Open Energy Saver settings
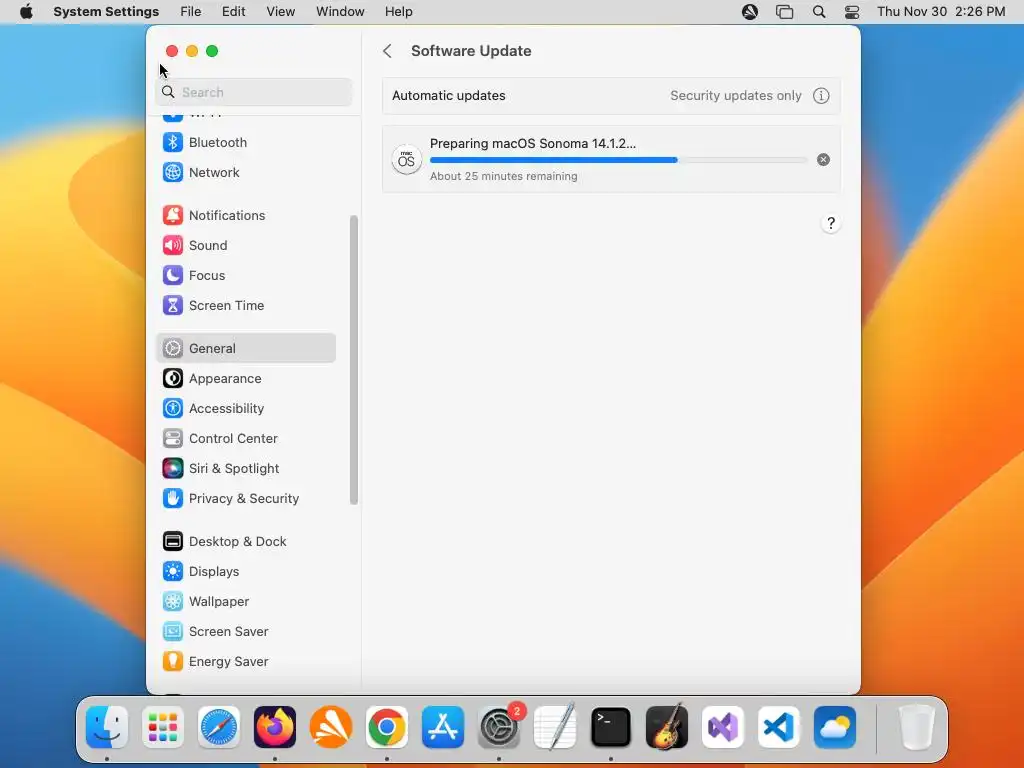 (246, 662)
